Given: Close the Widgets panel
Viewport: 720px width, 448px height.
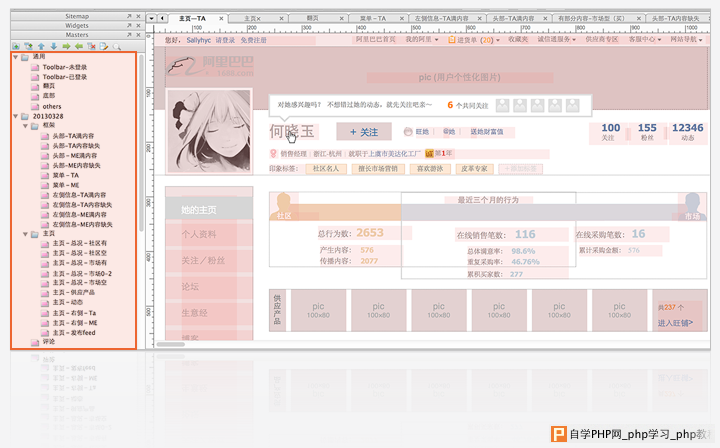Looking at the screenshot, I should (x=138, y=25).
